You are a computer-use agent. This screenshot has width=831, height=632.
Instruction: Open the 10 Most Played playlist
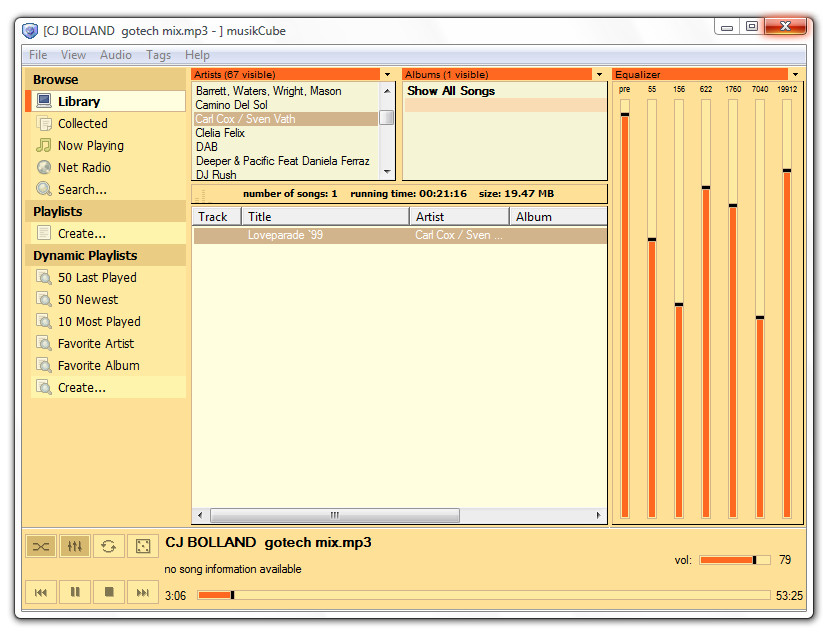pyautogui.click(x=109, y=321)
